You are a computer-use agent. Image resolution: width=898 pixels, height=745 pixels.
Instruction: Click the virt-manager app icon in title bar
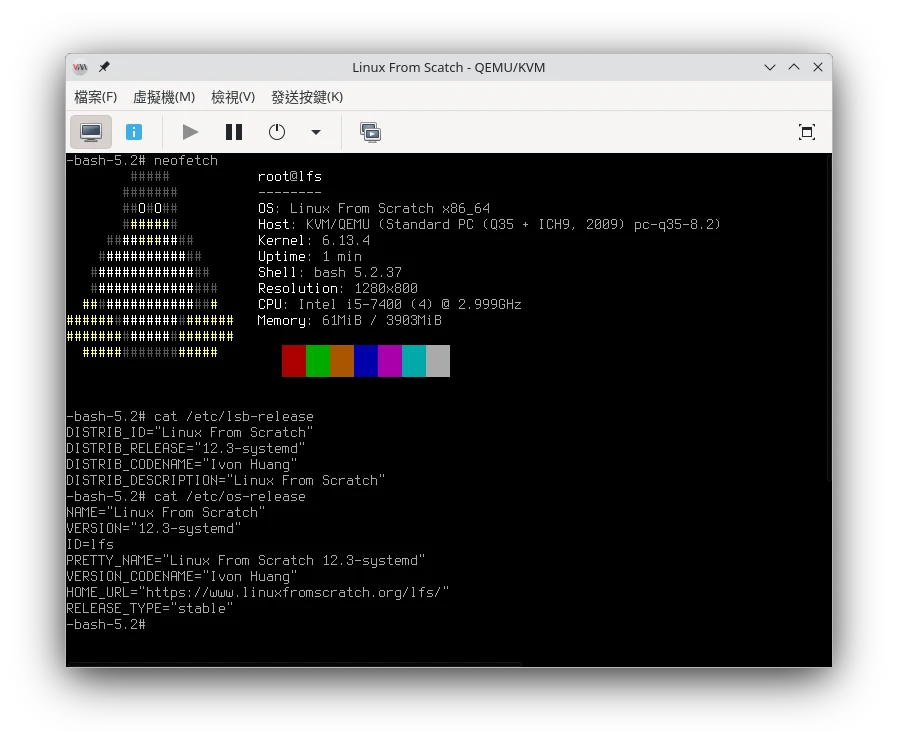[81, 67]
